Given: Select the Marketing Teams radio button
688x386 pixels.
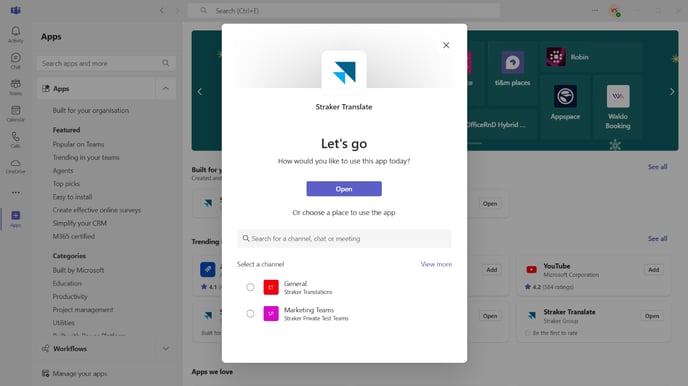Looking at the screenshot, I should point(250,314).
